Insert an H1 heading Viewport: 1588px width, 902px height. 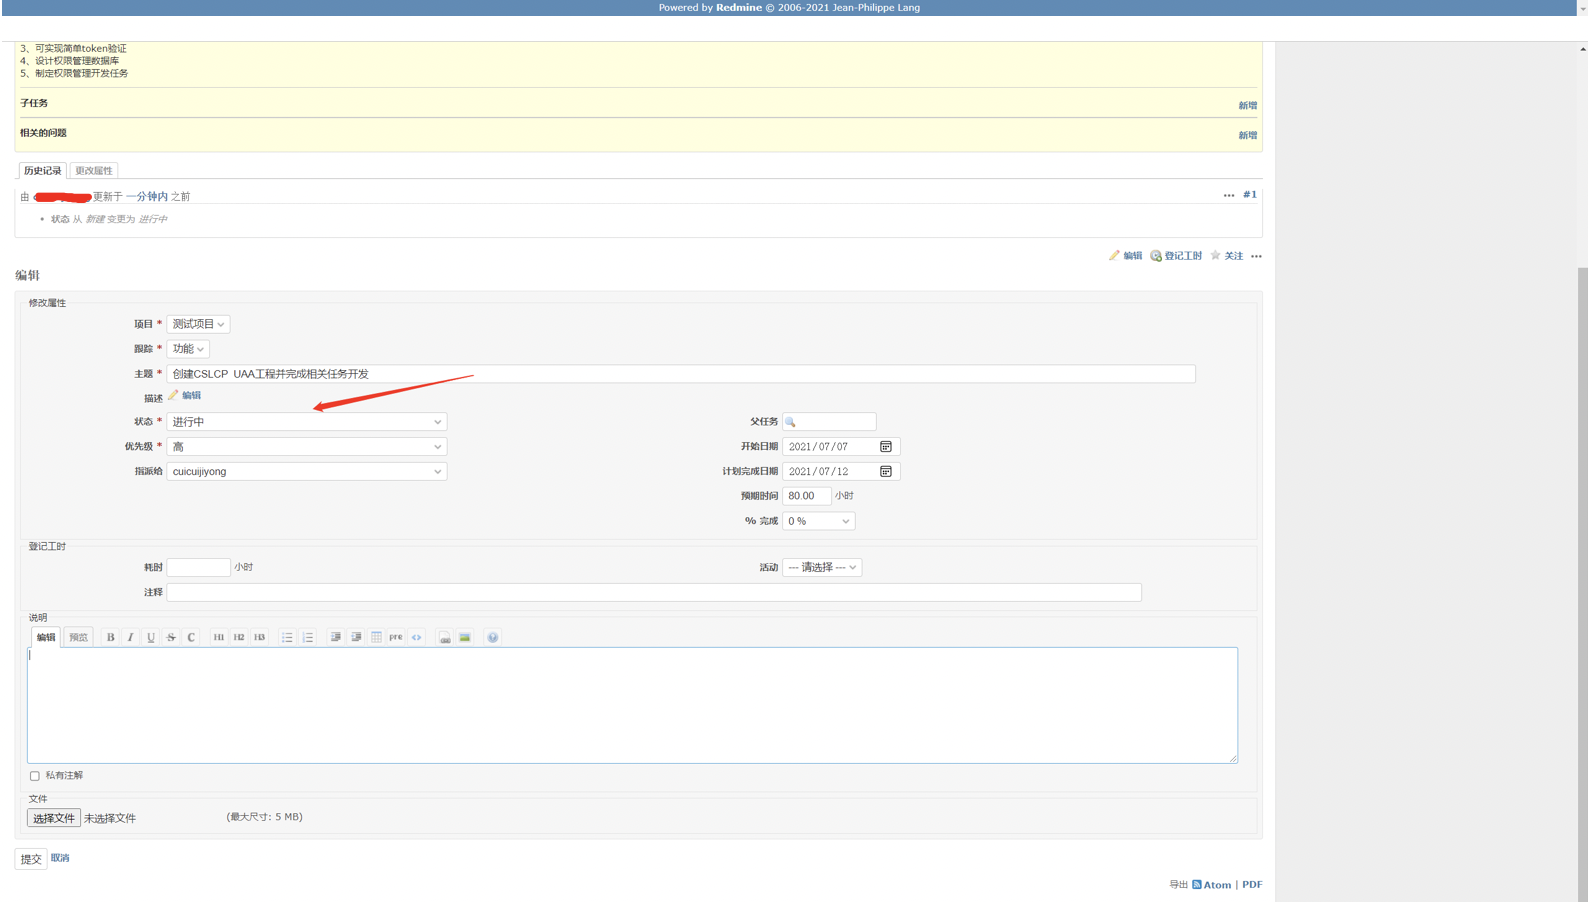tap(218, 637)
